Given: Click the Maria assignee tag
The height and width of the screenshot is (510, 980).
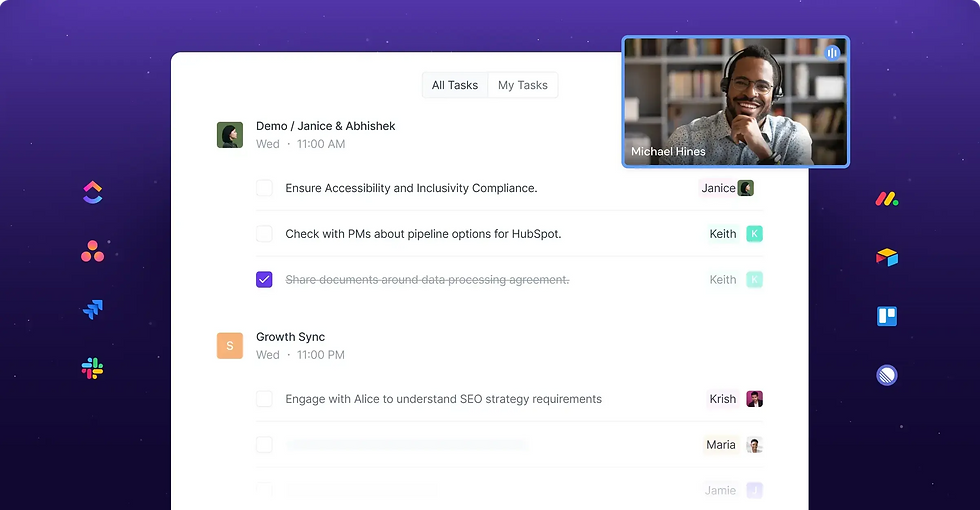Looking at the screenshot, I should [721, 445].
